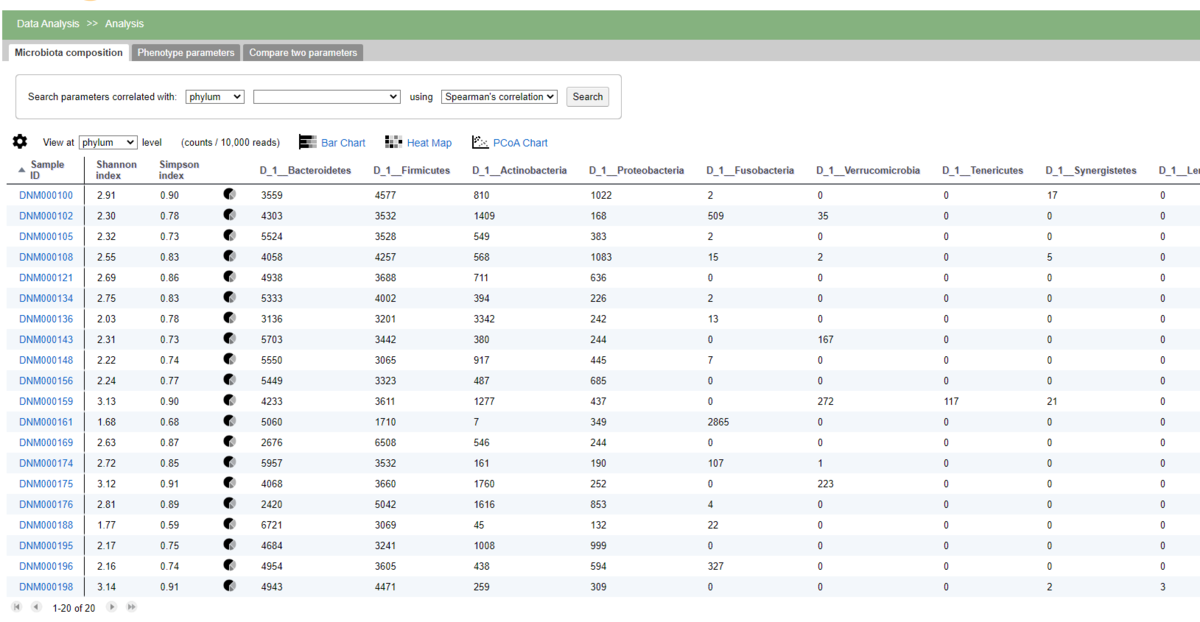This screenshot has height=622, width=1200.
Task: Click the pie chart icon for DNM000188
Action: (230, 524)
